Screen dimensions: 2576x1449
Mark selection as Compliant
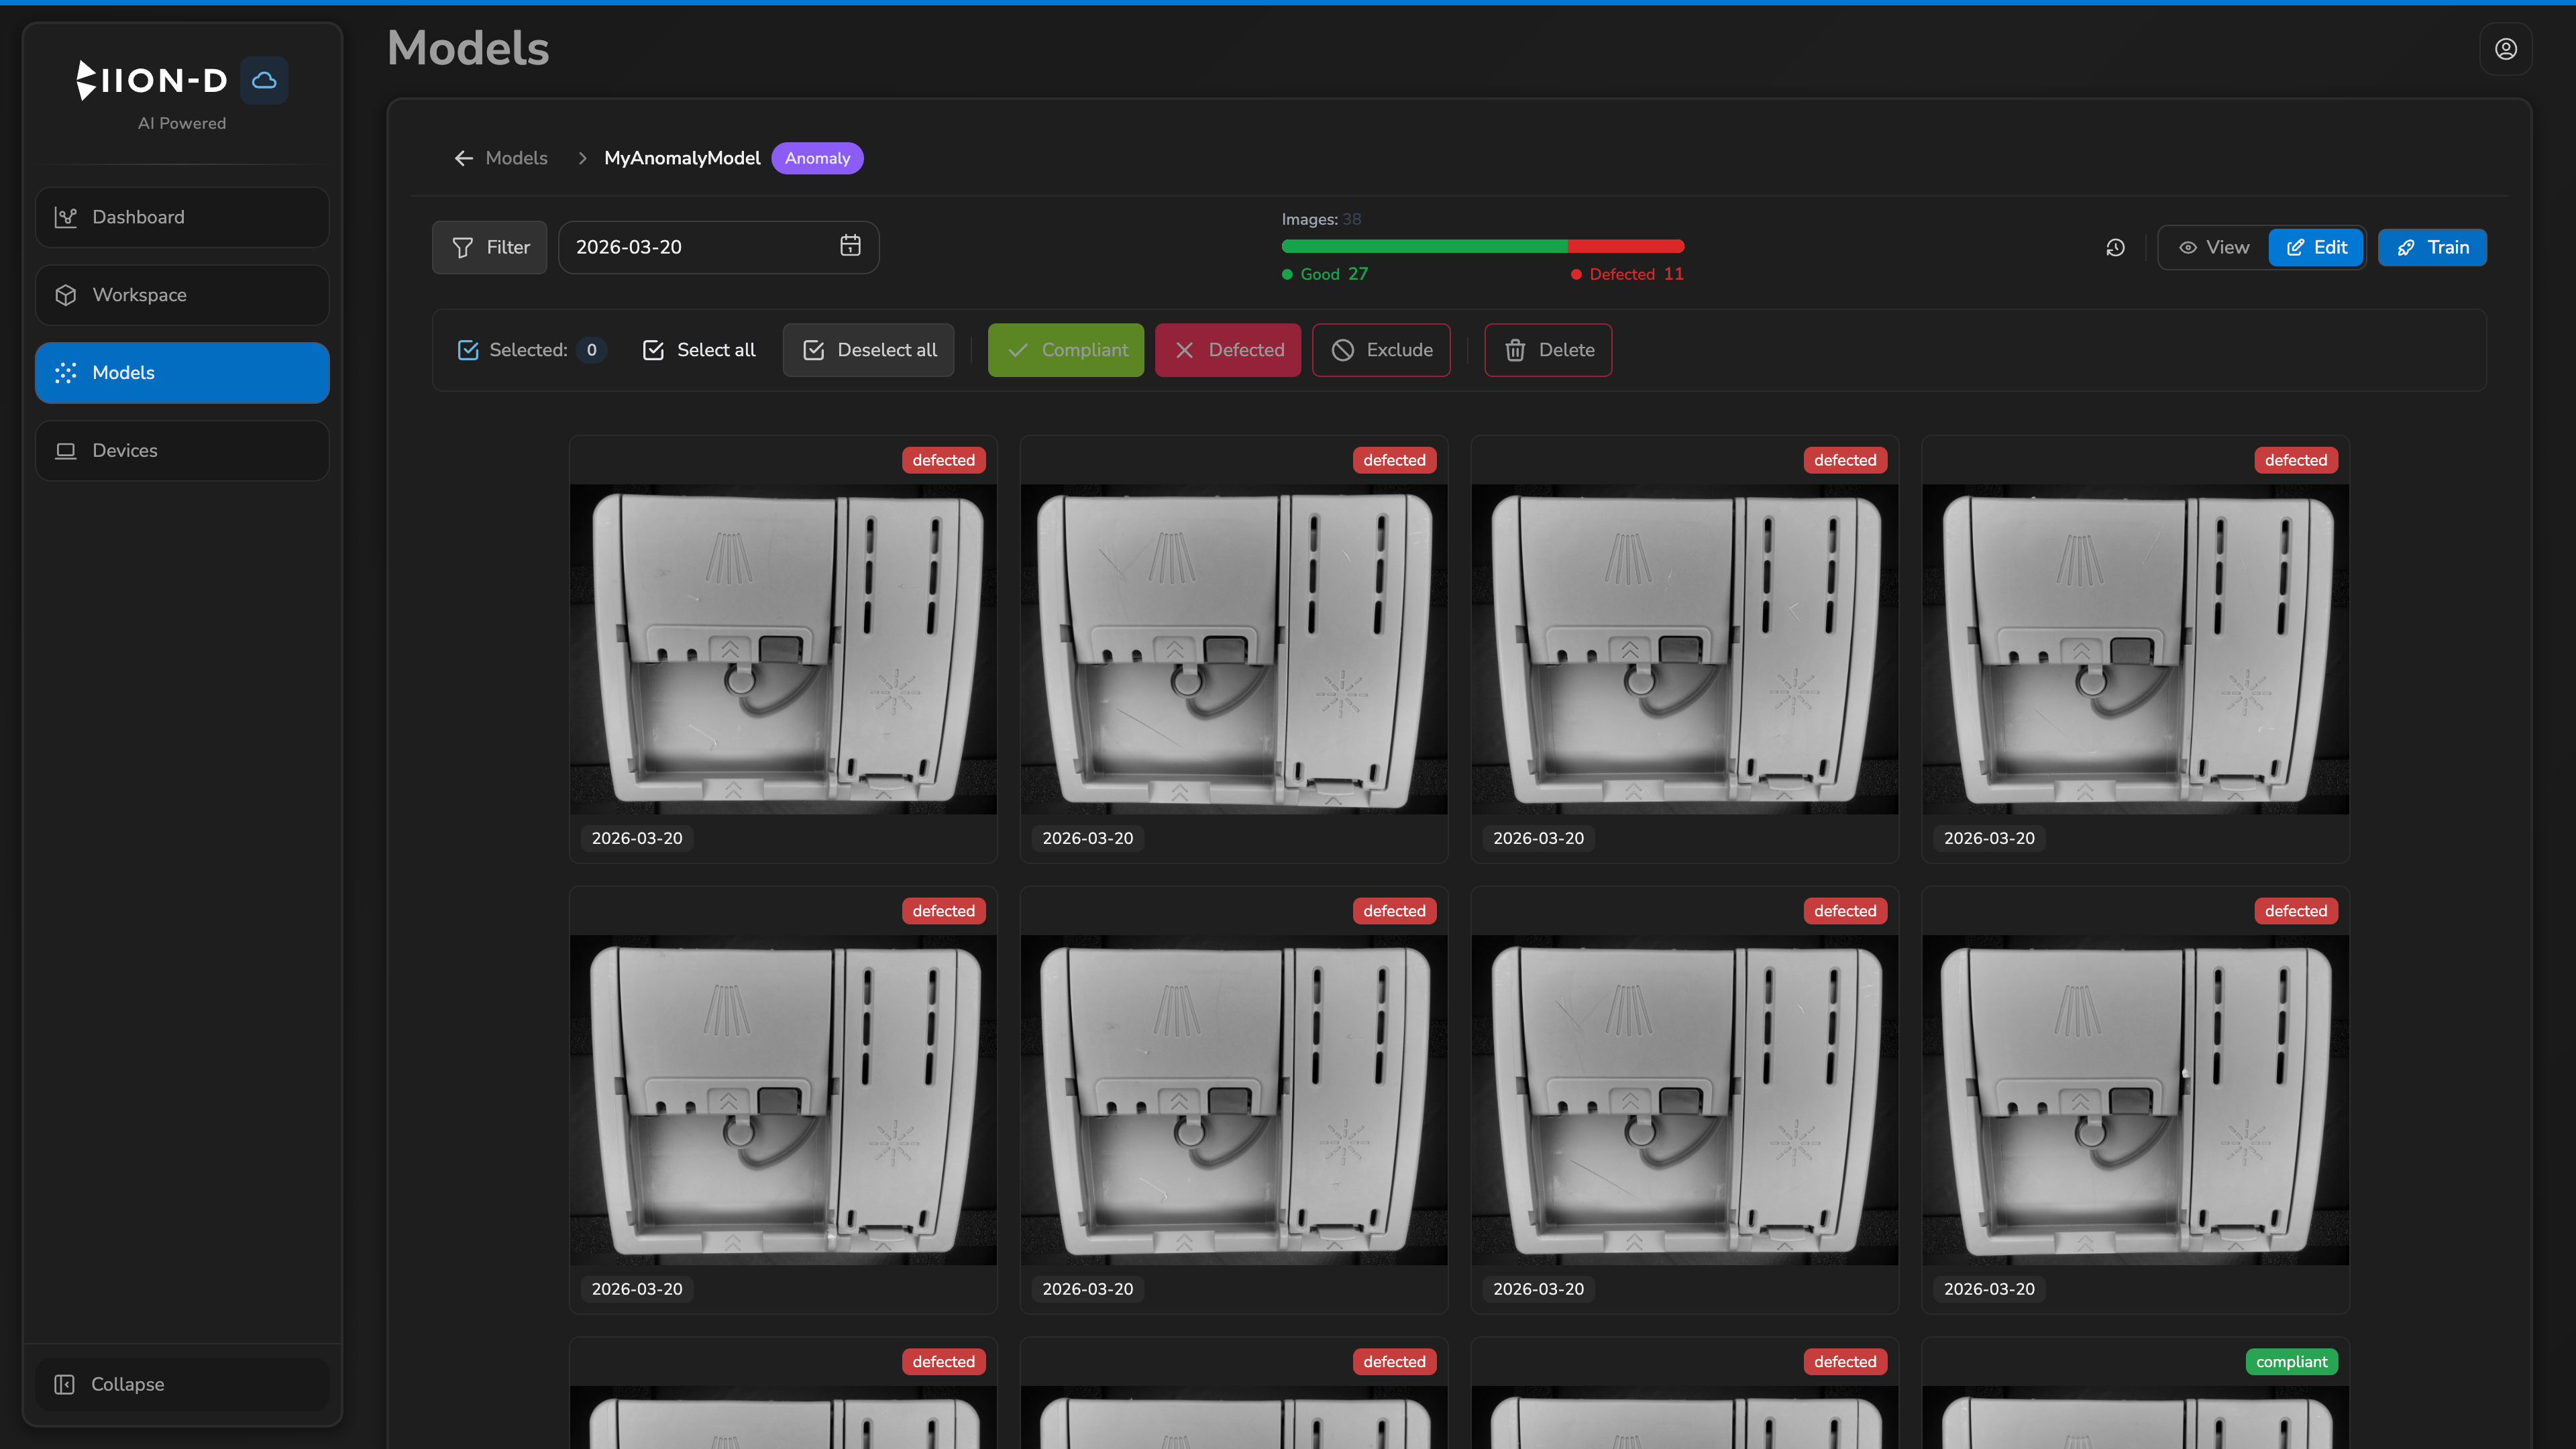click(x=1066, y=350)
